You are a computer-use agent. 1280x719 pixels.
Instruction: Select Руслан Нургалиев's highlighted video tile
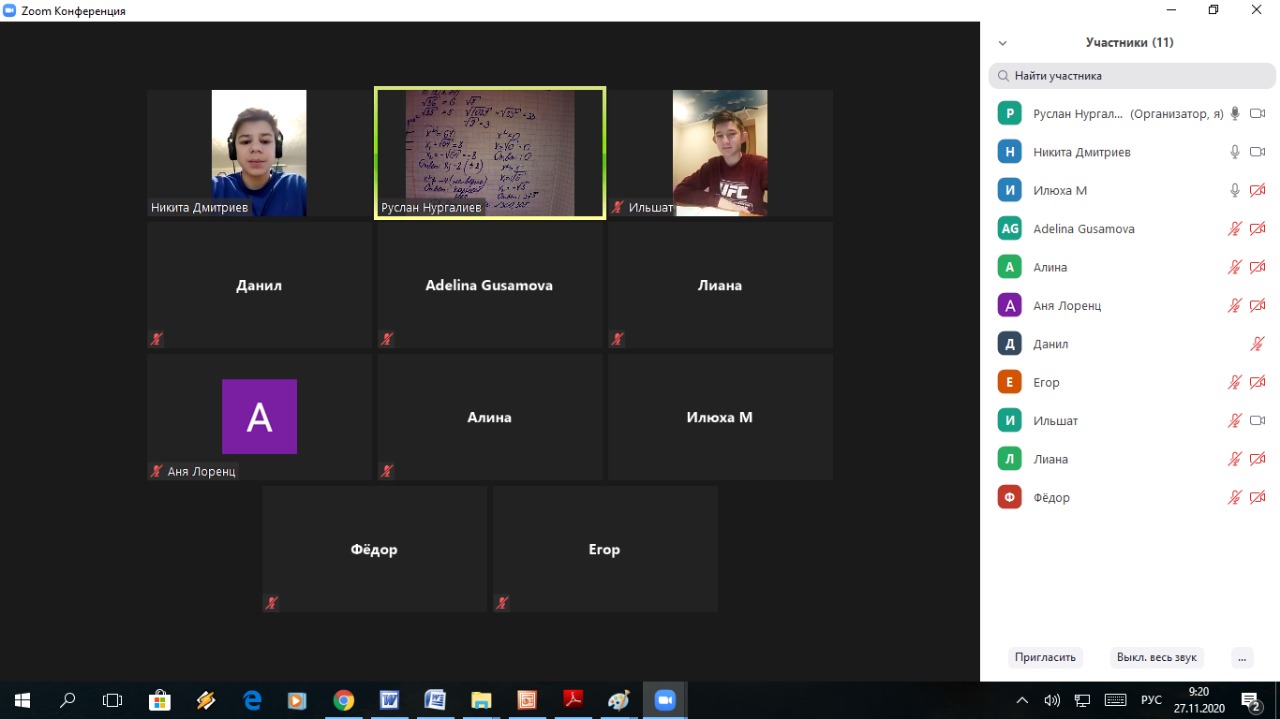tap(490, 152)
